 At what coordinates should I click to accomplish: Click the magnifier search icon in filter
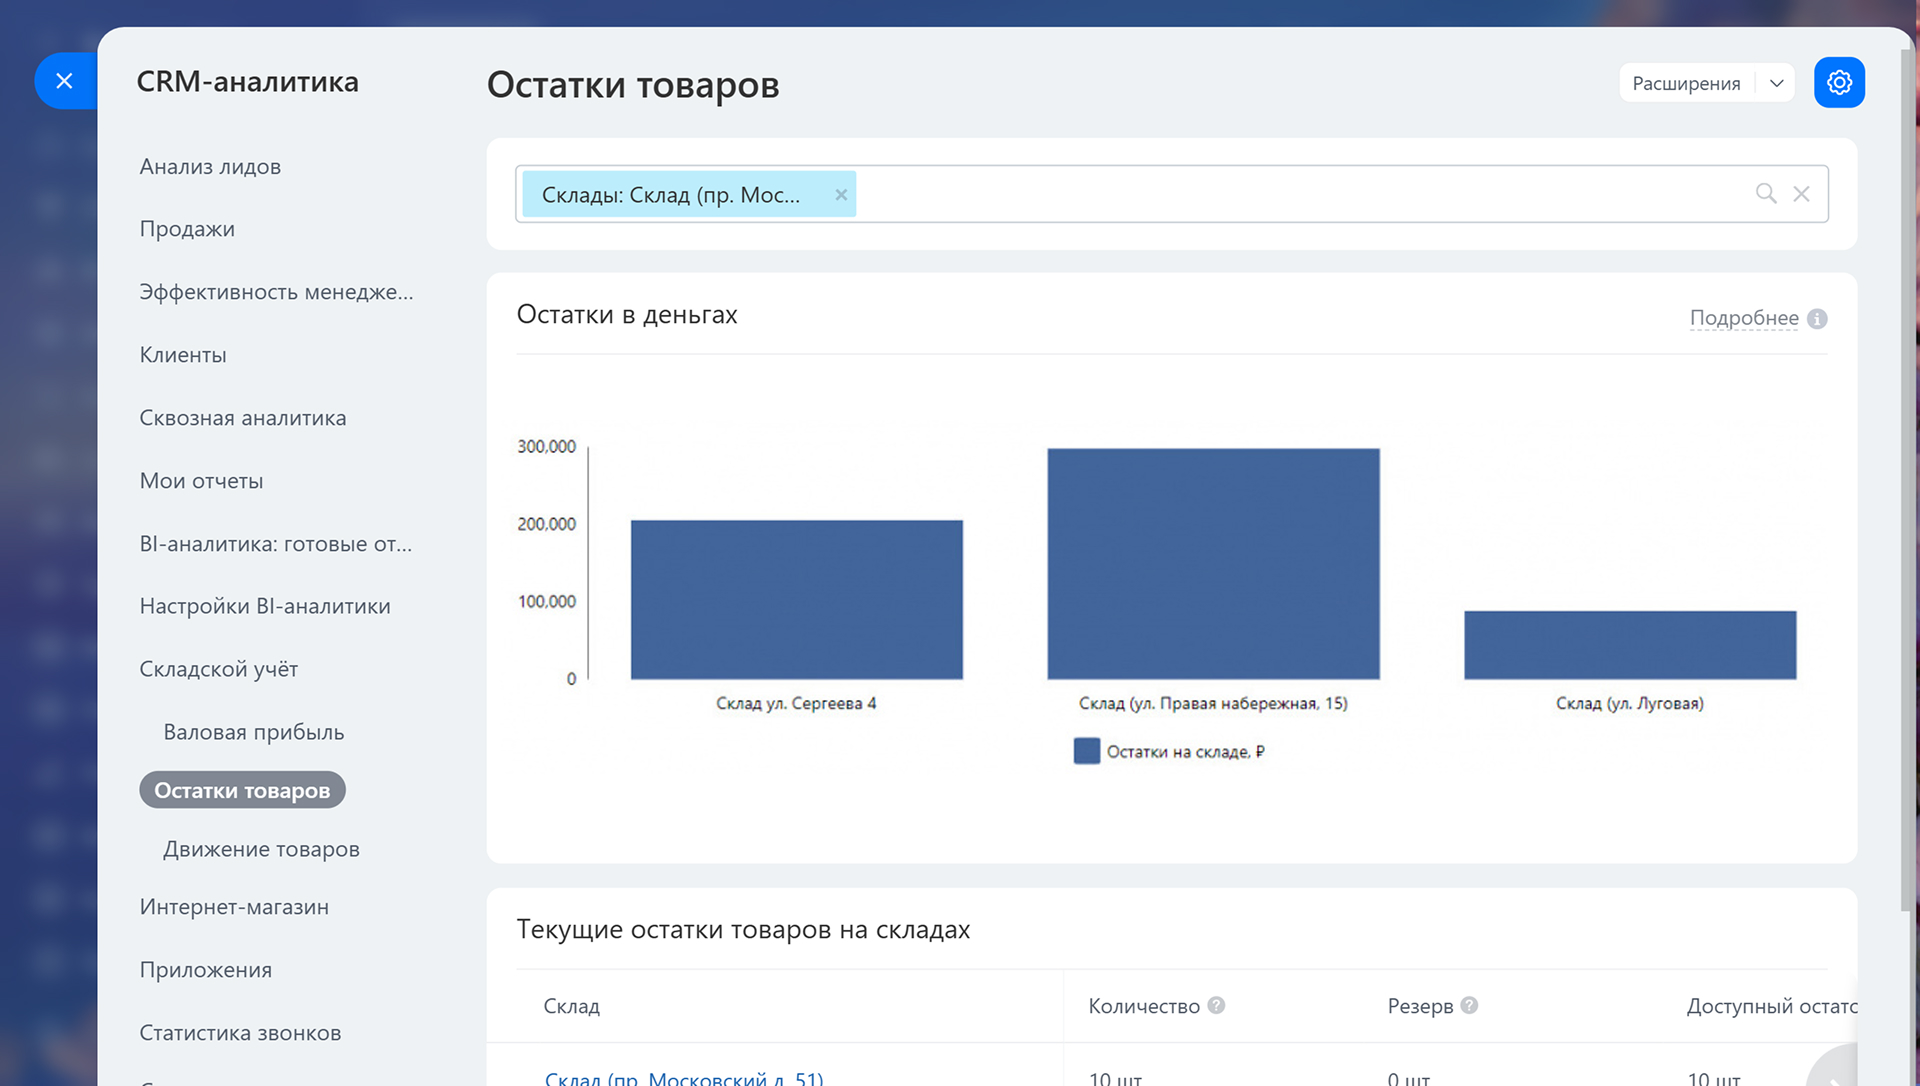(1766, 194)
